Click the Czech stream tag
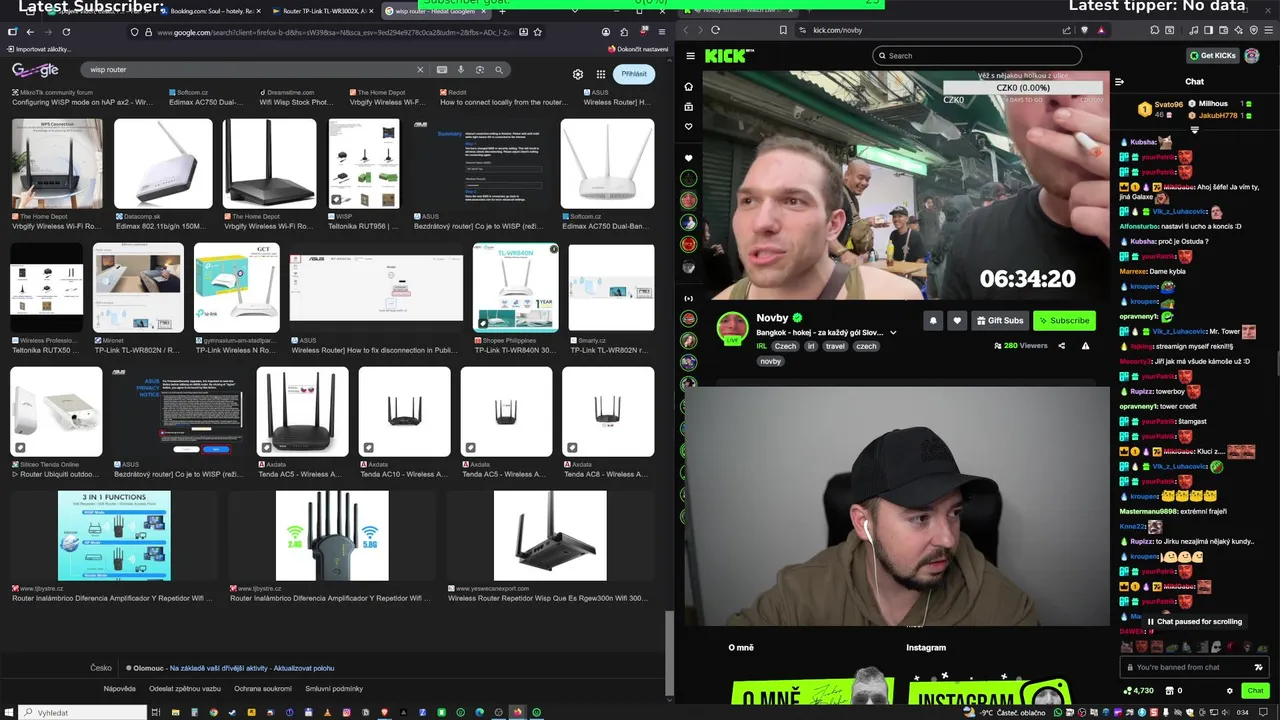This screenshot has height=720, width=1280. [786, 346]
